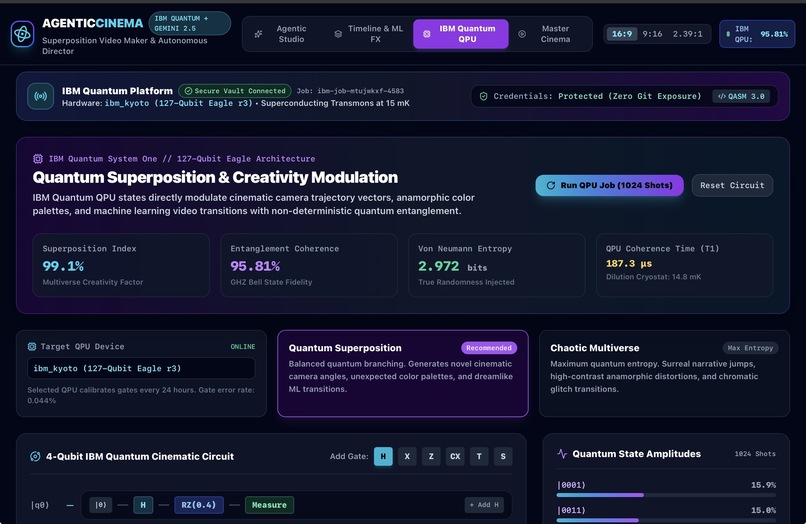Click the layers icon beside Timeline & ML FX
The image size is (806, 524).
(338, 34)
